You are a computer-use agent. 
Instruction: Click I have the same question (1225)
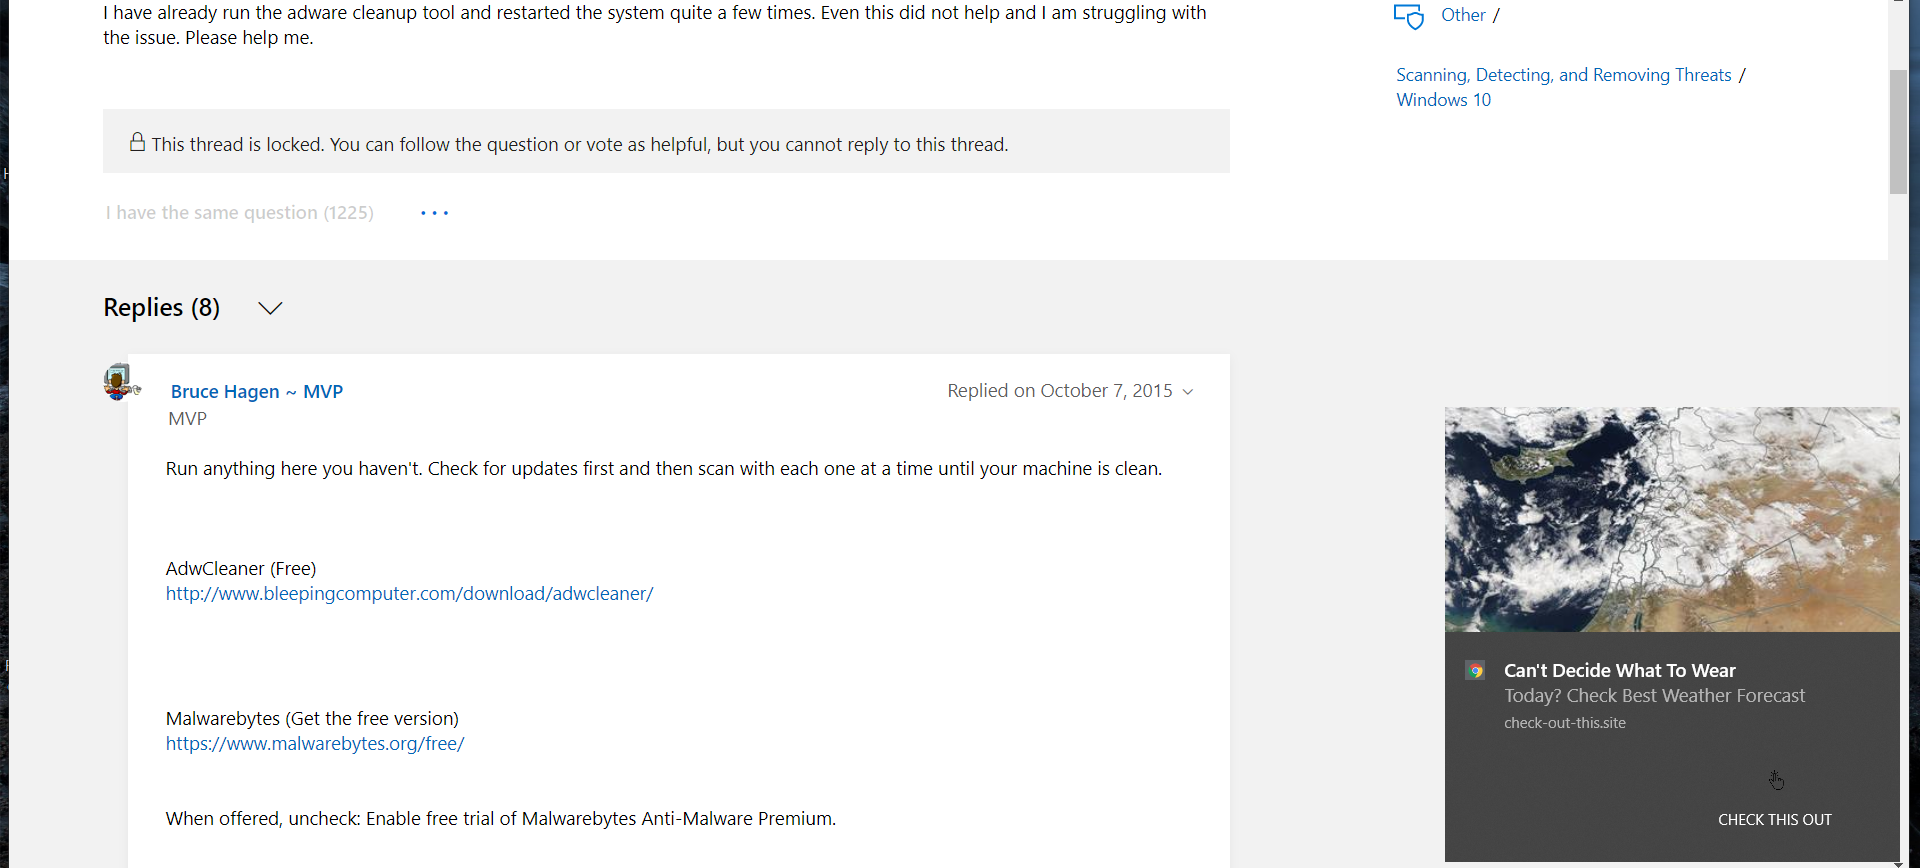(240, 213)
